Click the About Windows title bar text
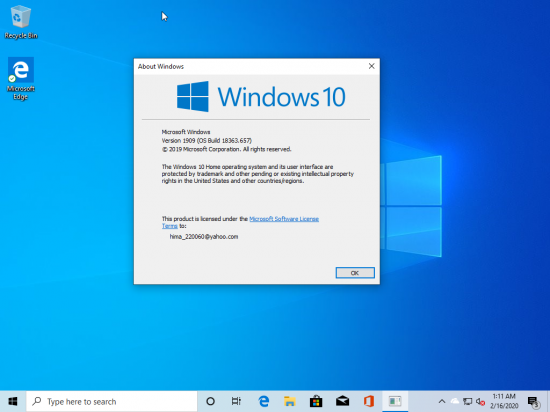The width and height of the screenshot is (550, 412). 161,67
